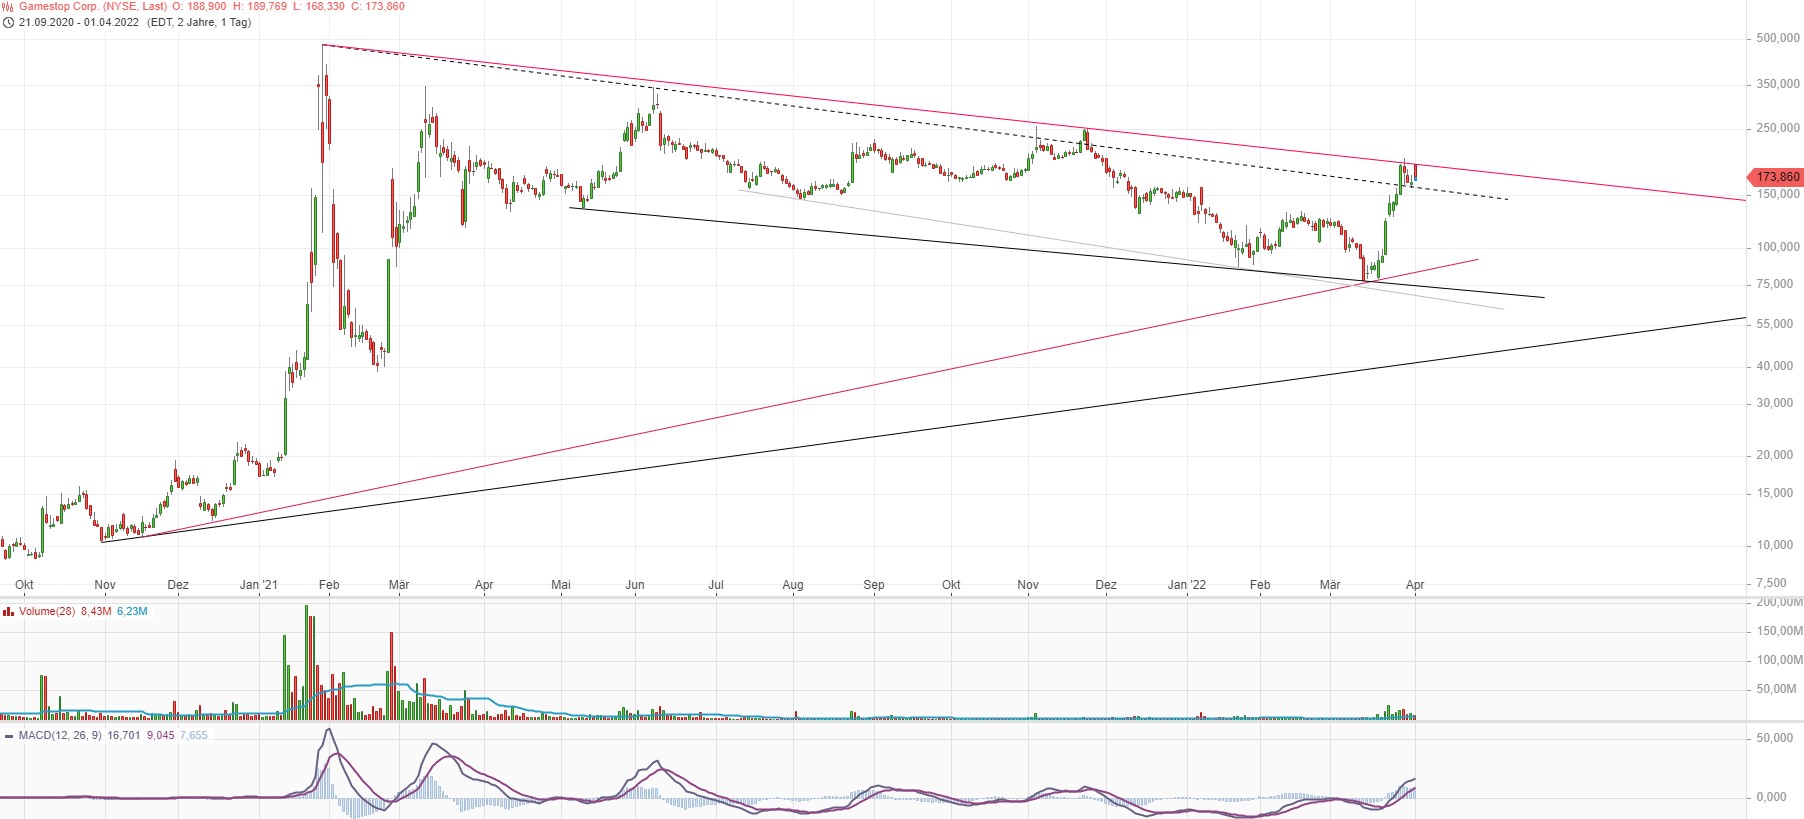1804x819 pixels.
Task: Open the MACD(12, 26, 9) indicator label
Action: (x=60, y=735)
